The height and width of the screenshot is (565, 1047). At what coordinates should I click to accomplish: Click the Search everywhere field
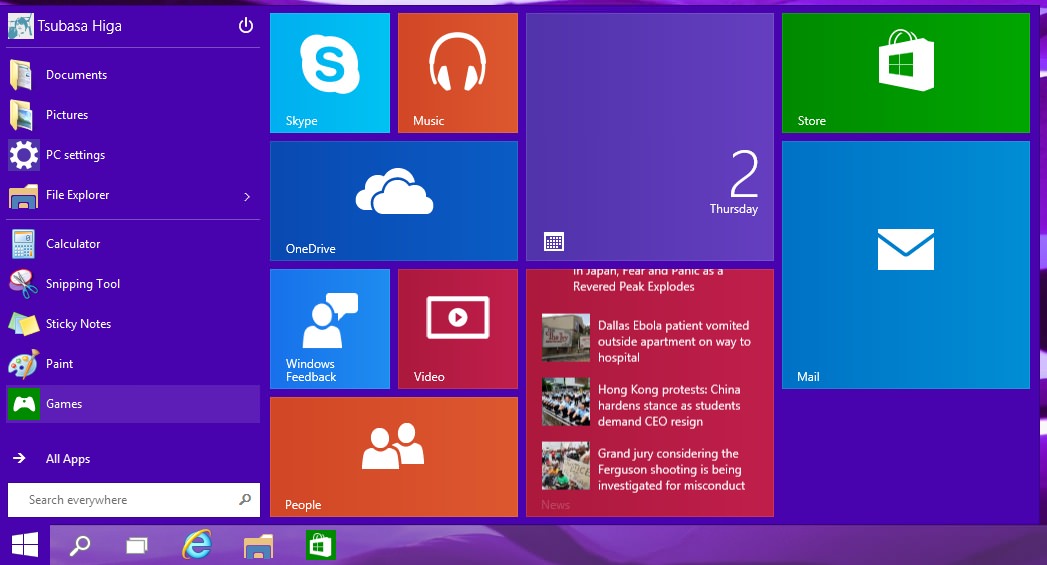point(134,500)
